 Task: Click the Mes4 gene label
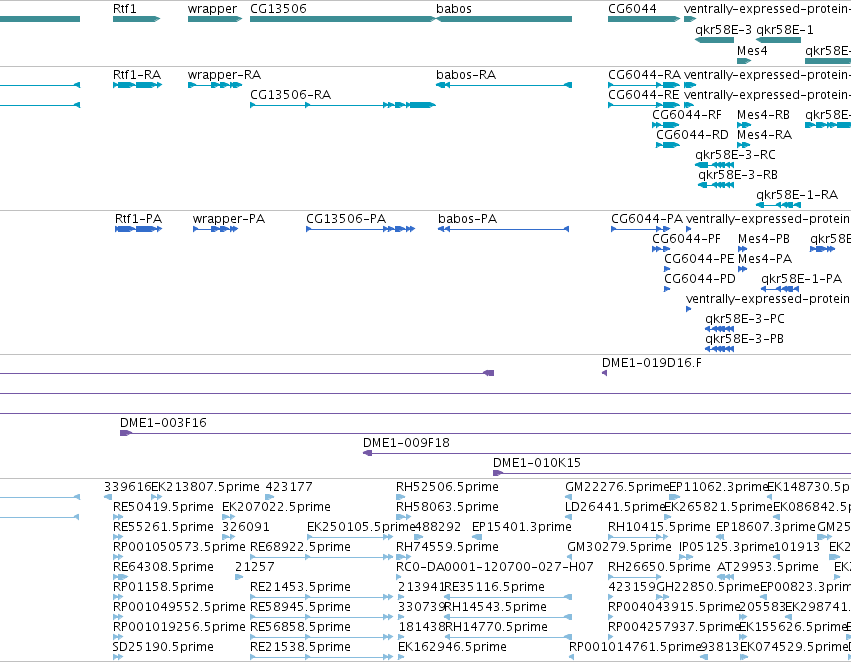752,51
